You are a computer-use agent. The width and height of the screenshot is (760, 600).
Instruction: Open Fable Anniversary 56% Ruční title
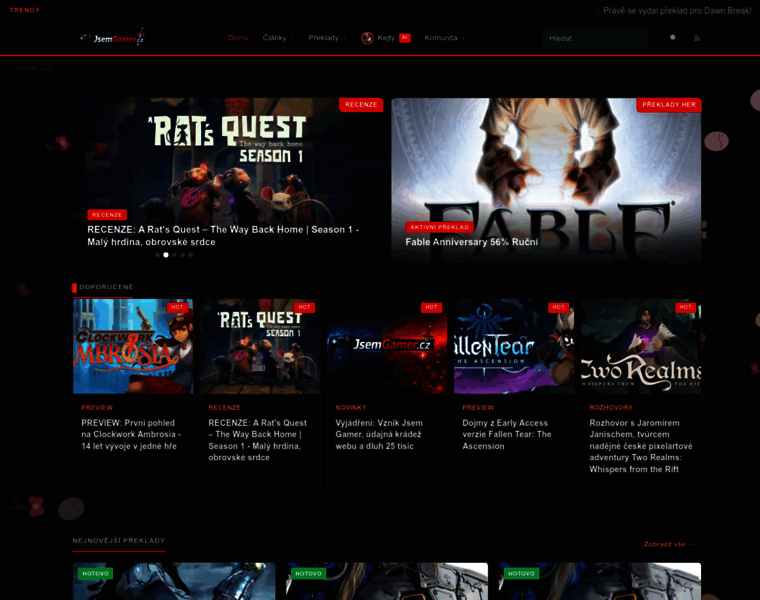tap(472, 242)
